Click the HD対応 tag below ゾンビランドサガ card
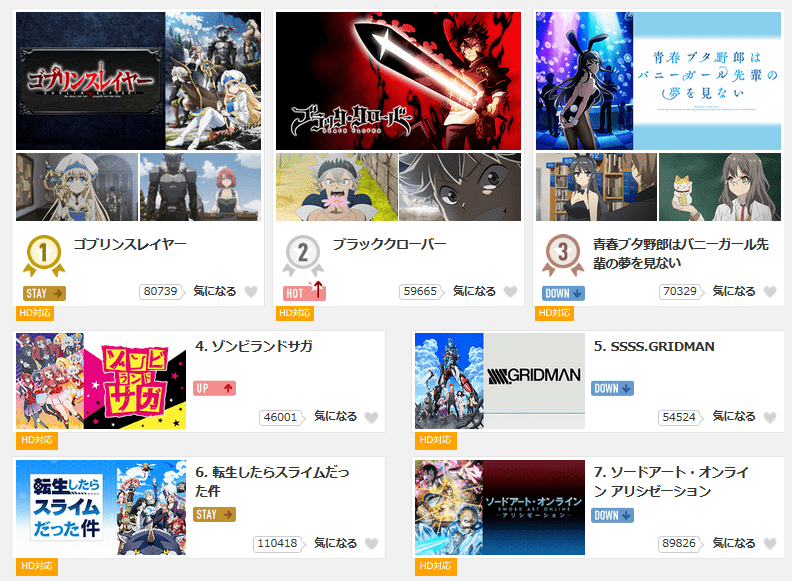 pos(37,440)
